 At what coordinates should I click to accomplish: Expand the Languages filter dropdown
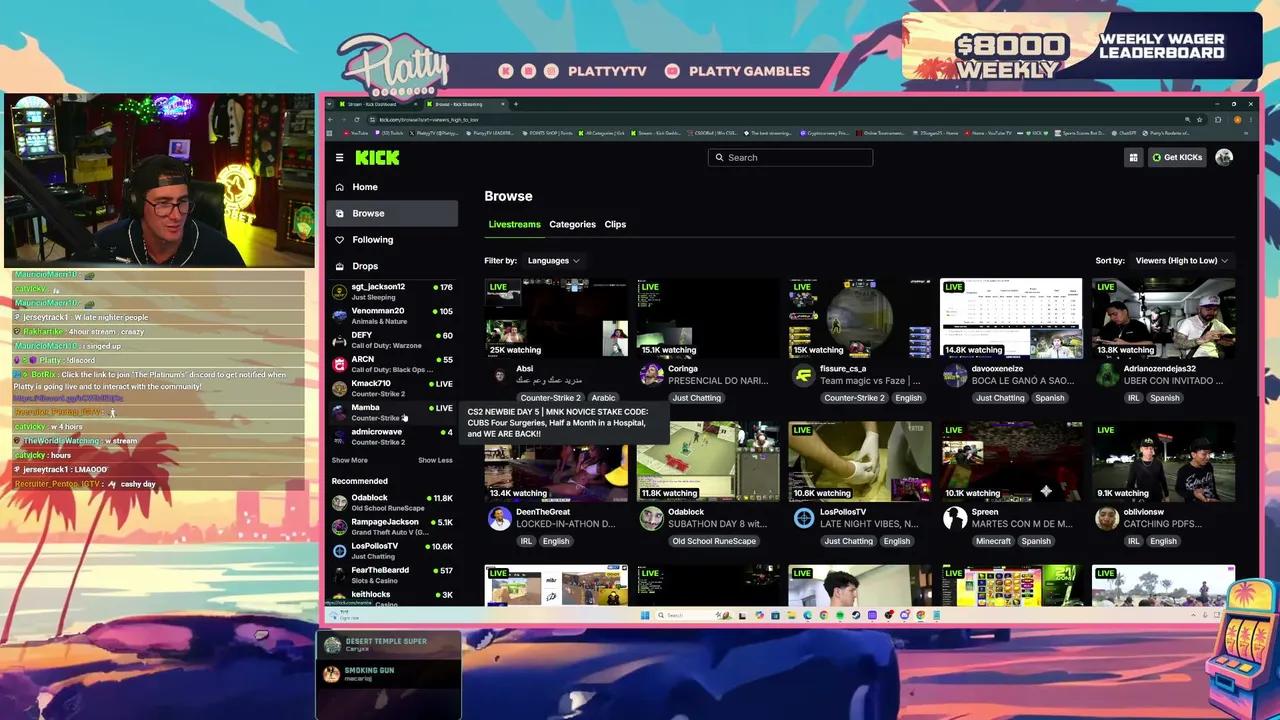[553, 261]
